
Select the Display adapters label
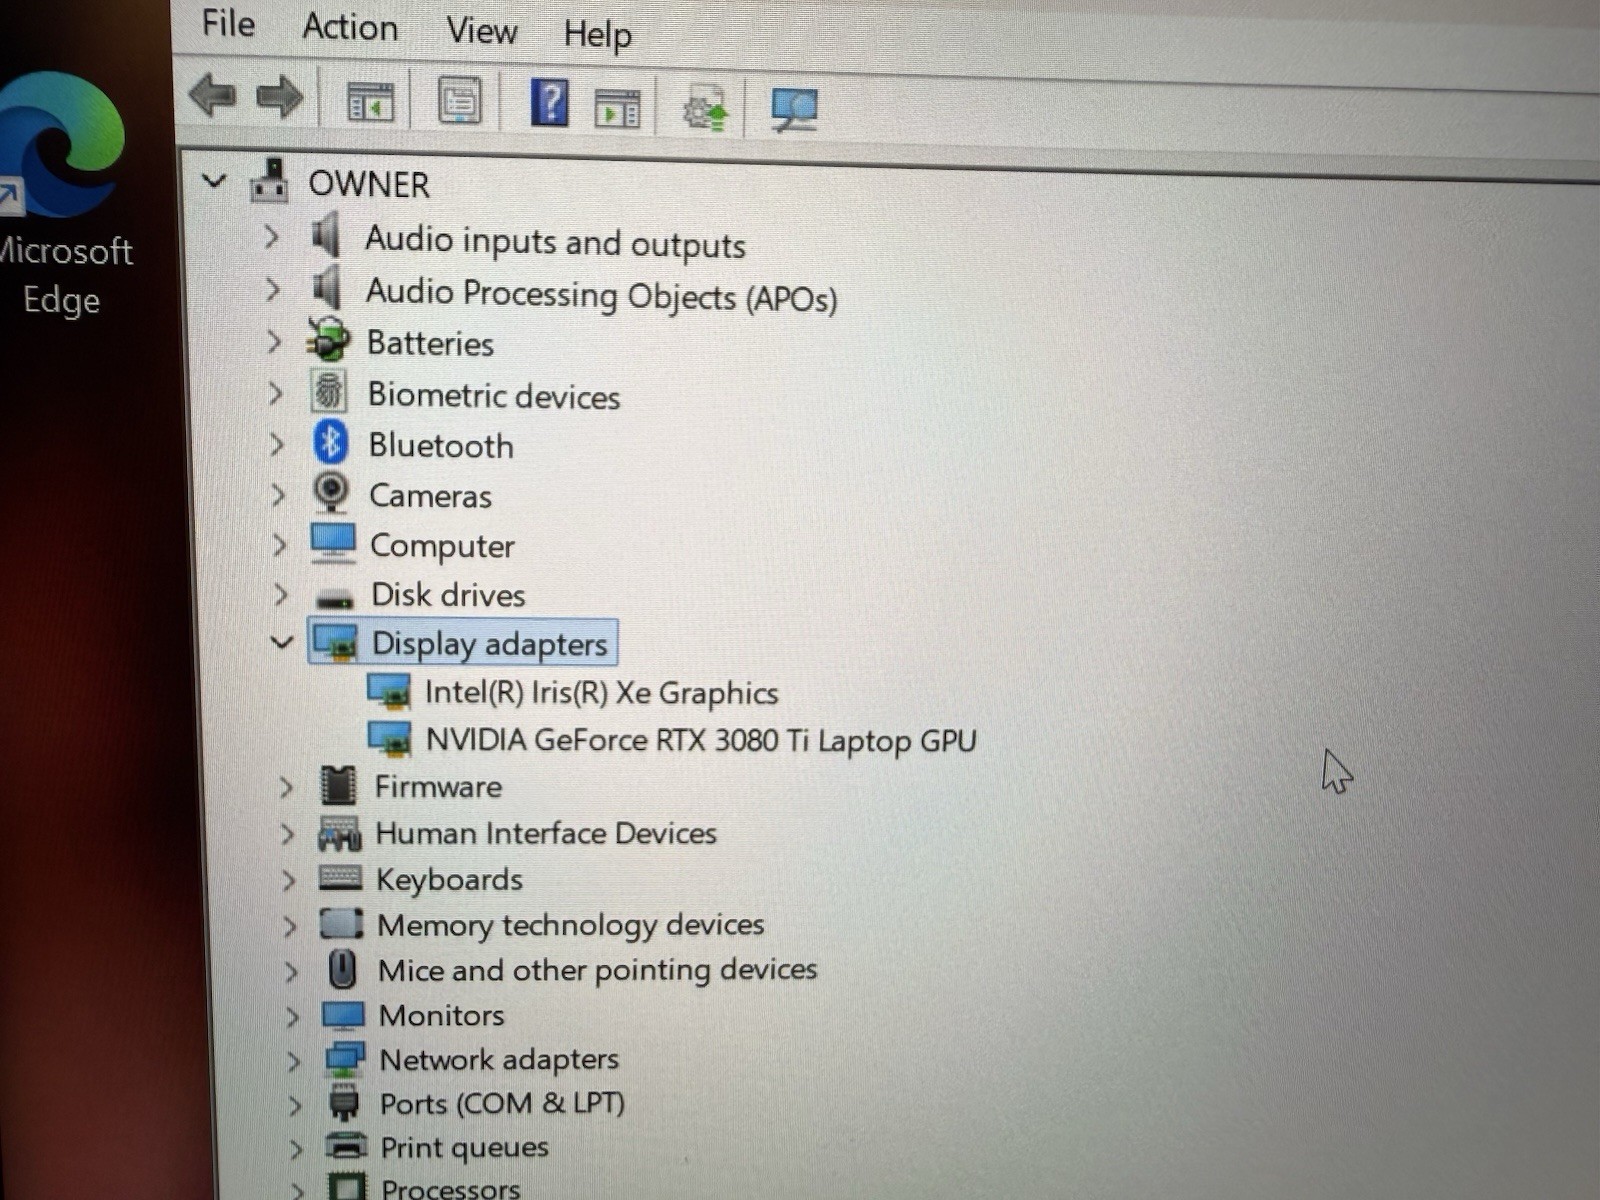tap(489, 644)
